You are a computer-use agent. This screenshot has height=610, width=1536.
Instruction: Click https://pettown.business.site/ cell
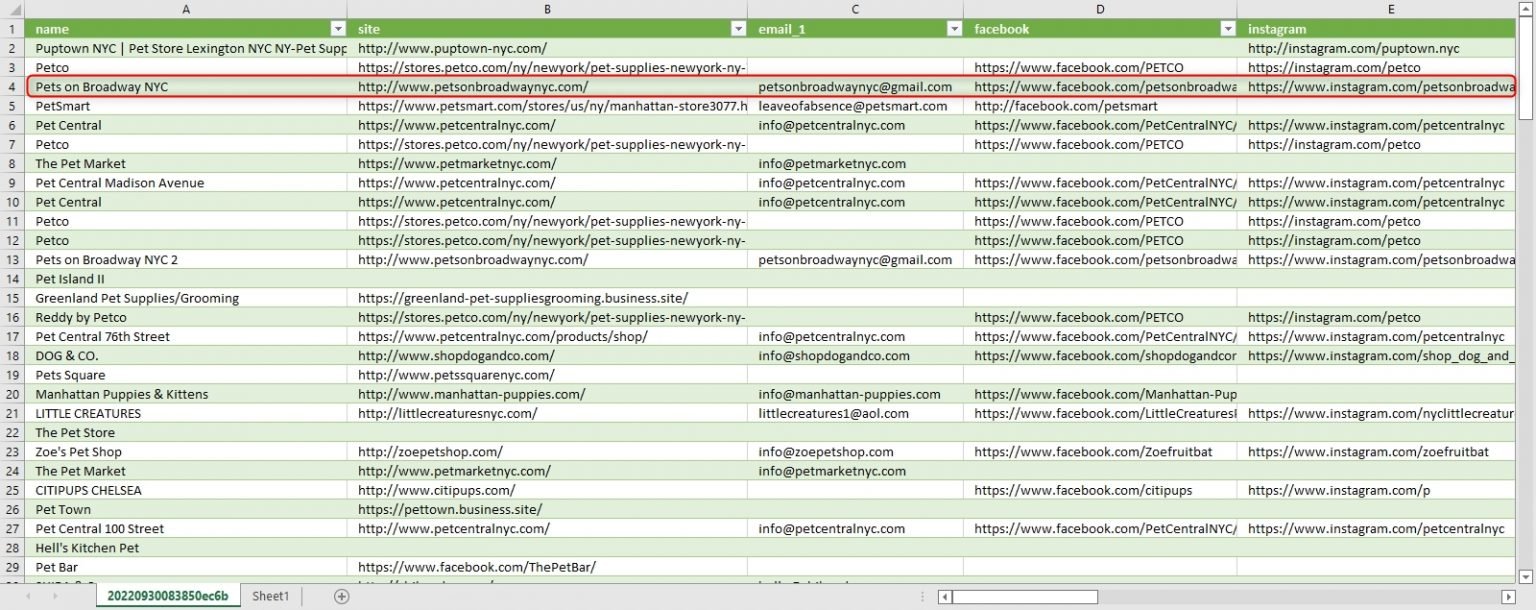[547, 509]
